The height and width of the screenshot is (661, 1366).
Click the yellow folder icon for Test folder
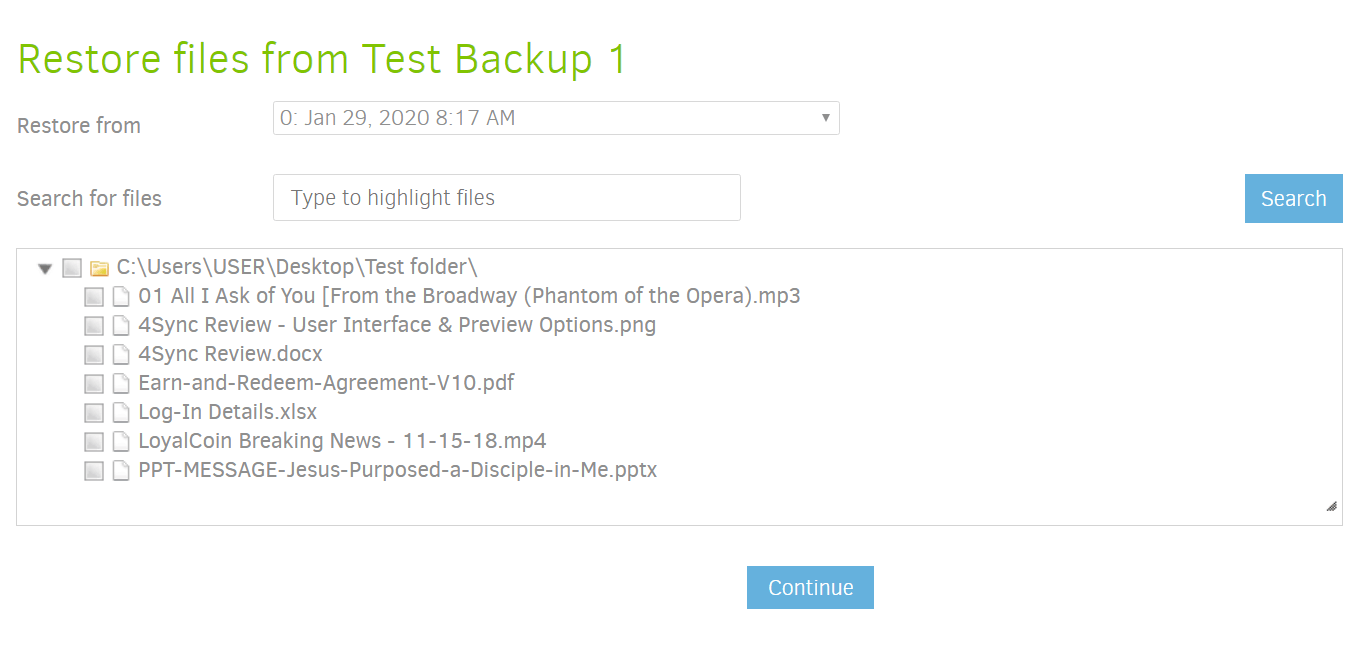click(x=98, y=267)
